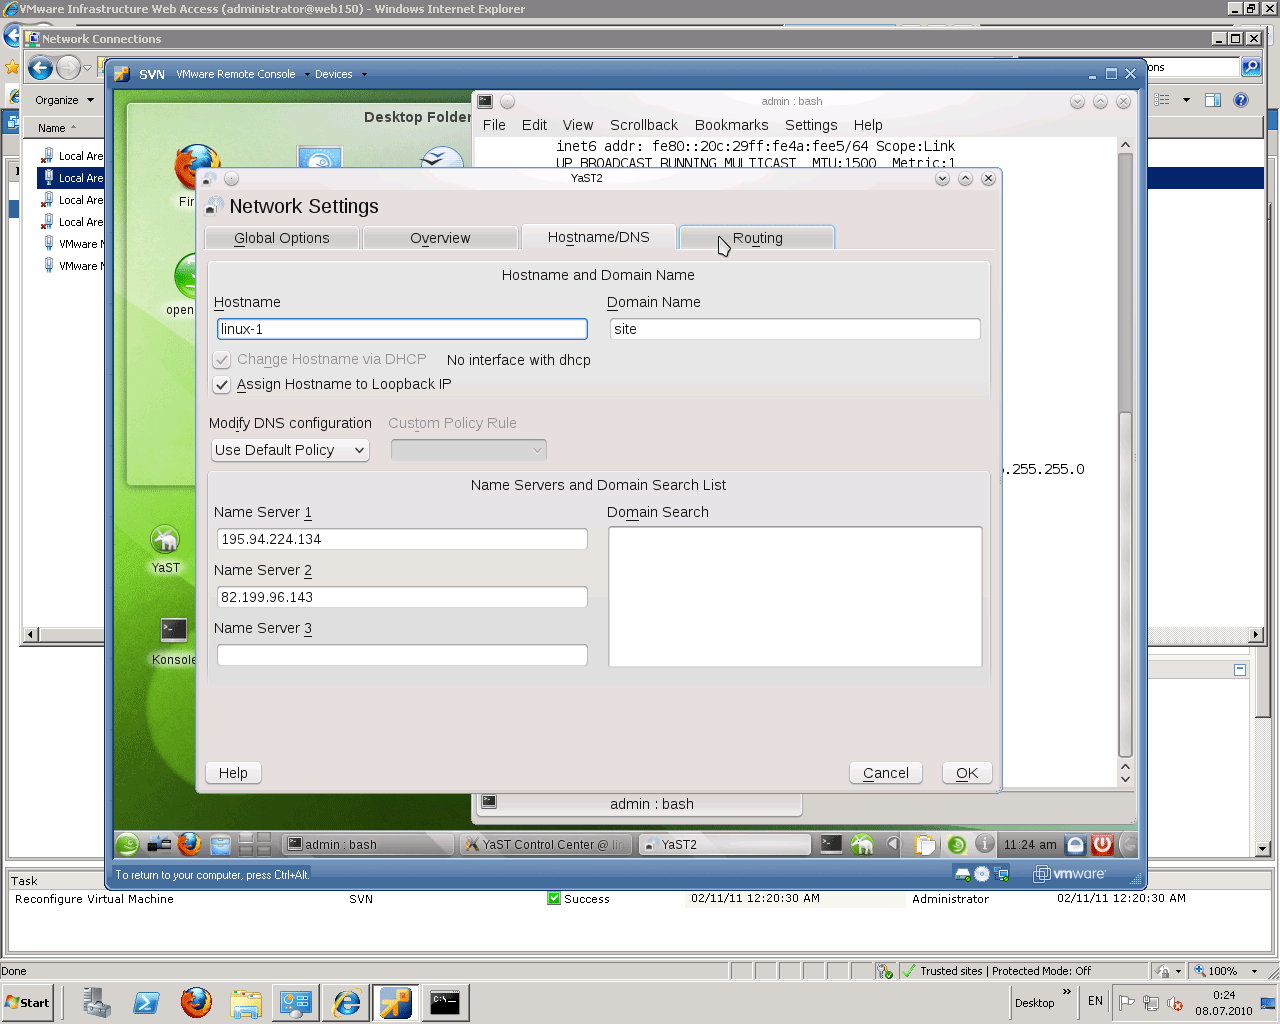The width and height of the screenshot is (1280, 1024).
Task: Open the Klipper clipboard tray icon
Action: coord(925,845)
